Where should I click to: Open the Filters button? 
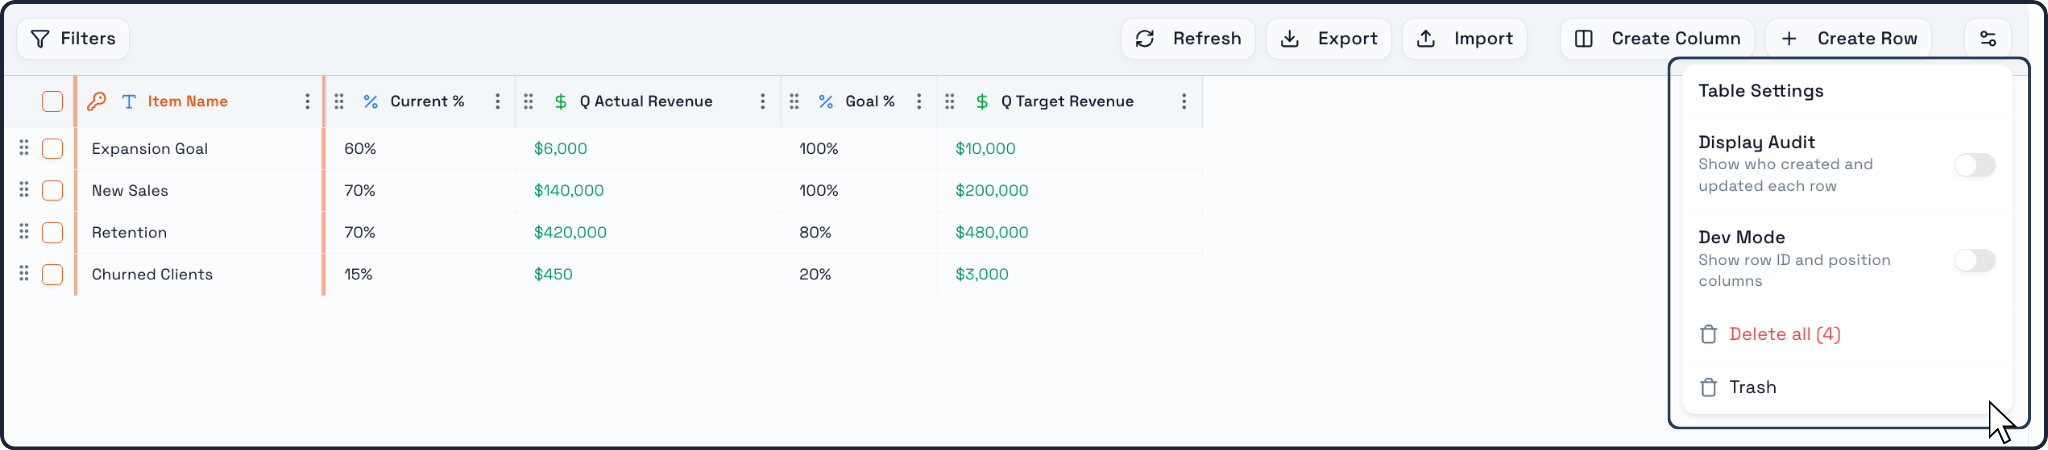[73, 38]
